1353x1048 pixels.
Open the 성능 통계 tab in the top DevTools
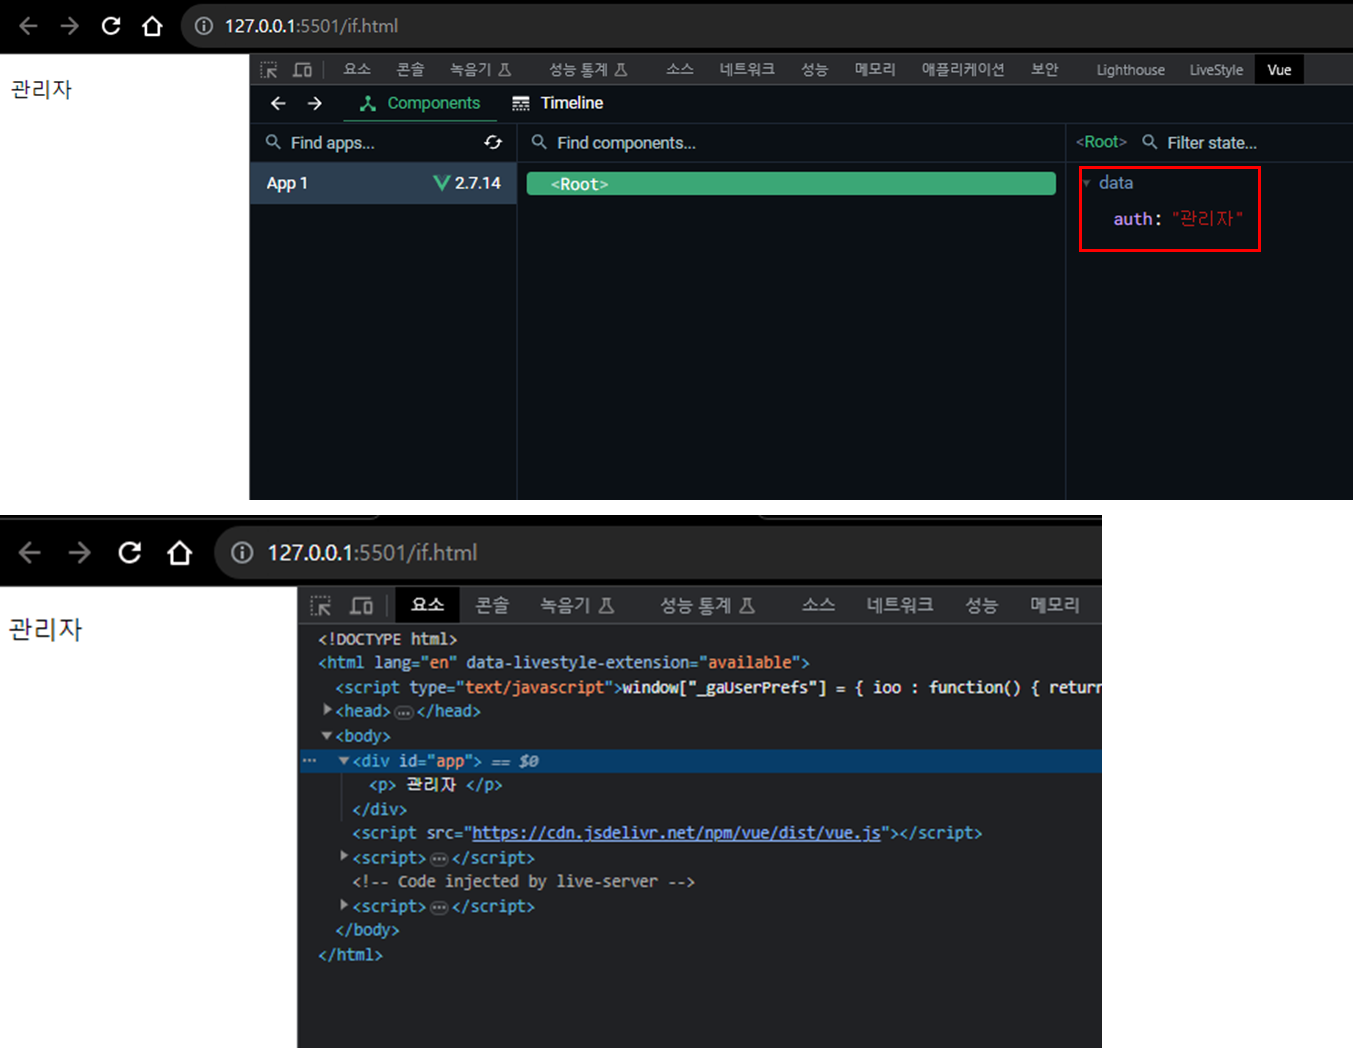pos(588,69)
